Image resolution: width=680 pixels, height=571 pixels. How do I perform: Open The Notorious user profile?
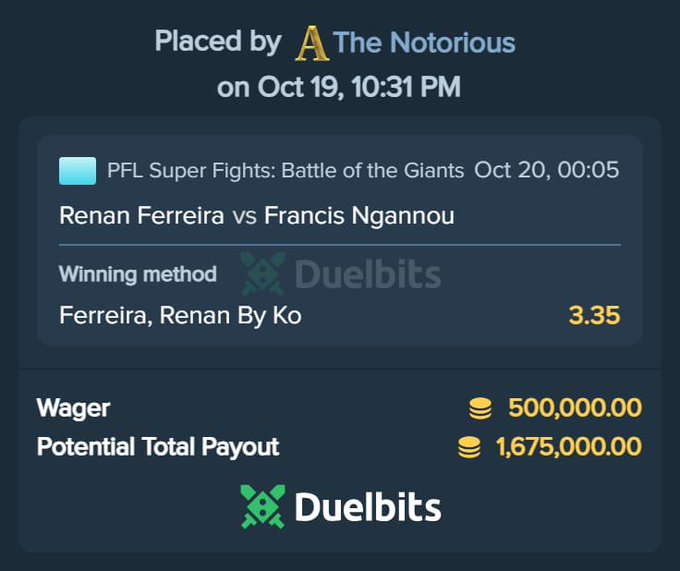[x=424, y=42]
